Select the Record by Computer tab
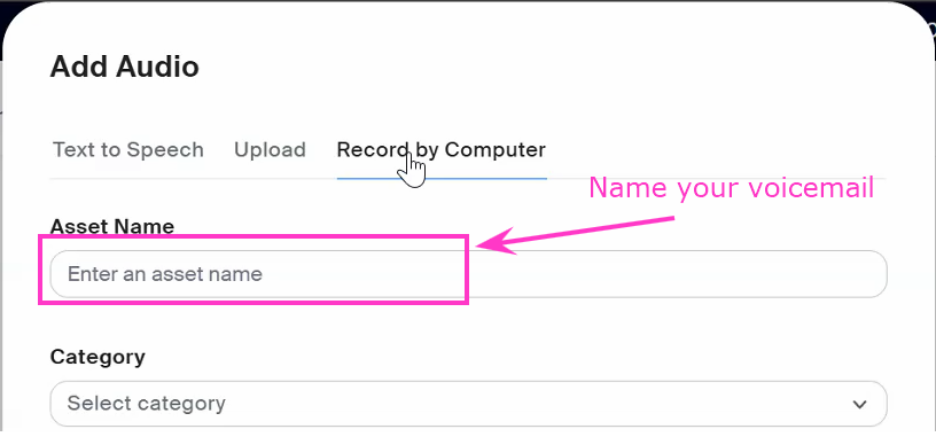The image size is (936, 432). (x=441, y=150)
